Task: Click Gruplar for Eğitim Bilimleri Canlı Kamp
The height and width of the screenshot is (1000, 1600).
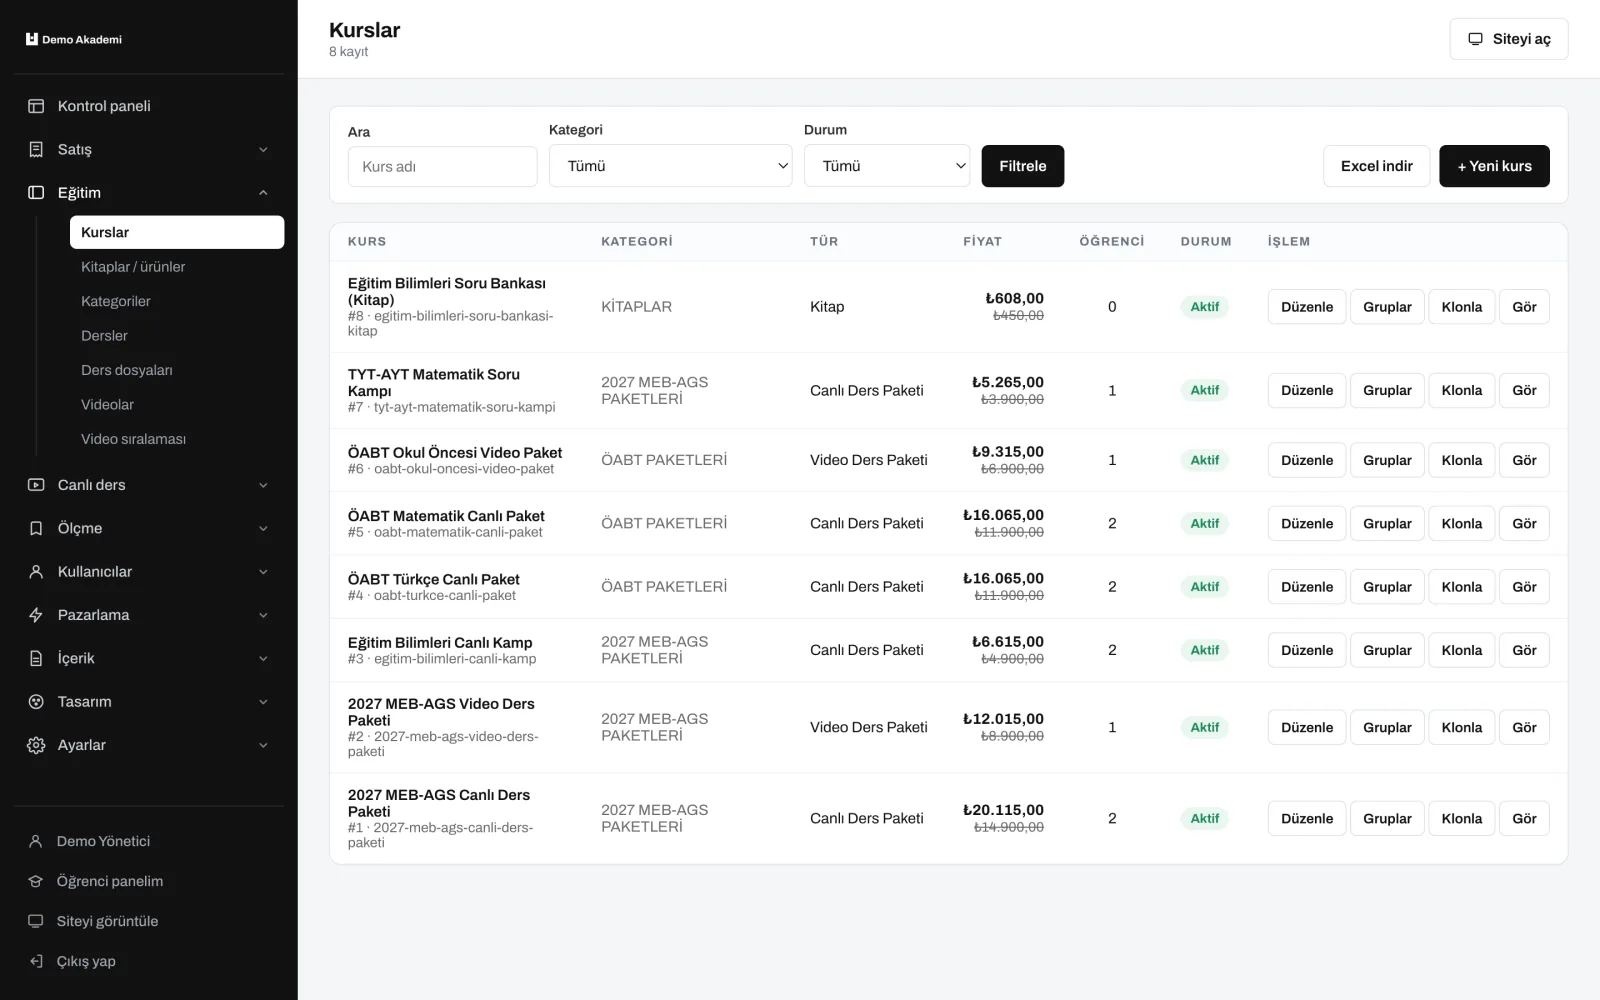Action: coord(1387,650)
